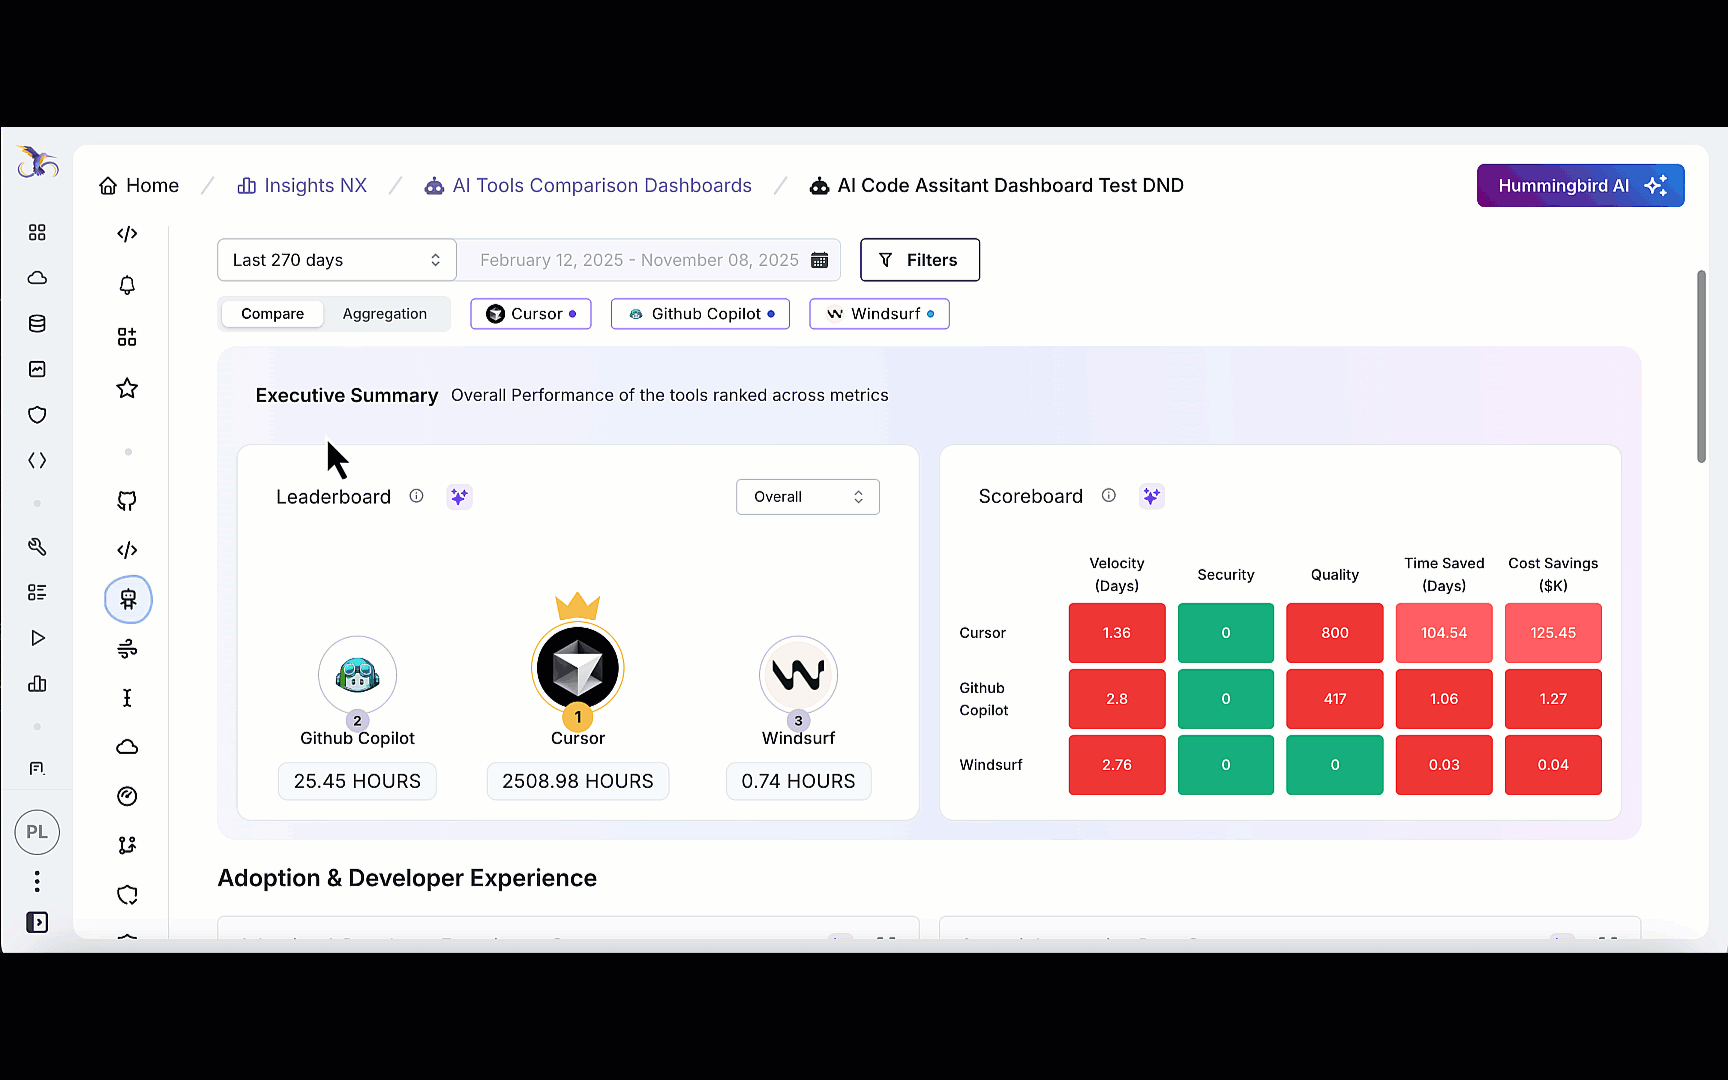The image size is (1728, 1080).
Task: Open notifications bell in the sidebar
Action: tap(127, 286)
